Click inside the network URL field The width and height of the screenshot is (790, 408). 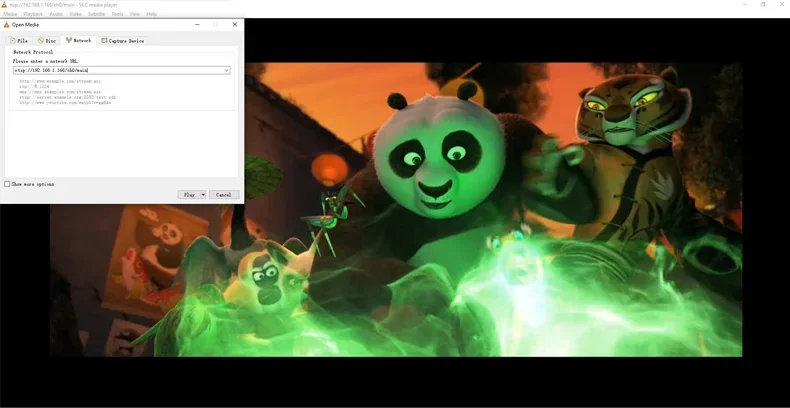[x=115, y=71]
